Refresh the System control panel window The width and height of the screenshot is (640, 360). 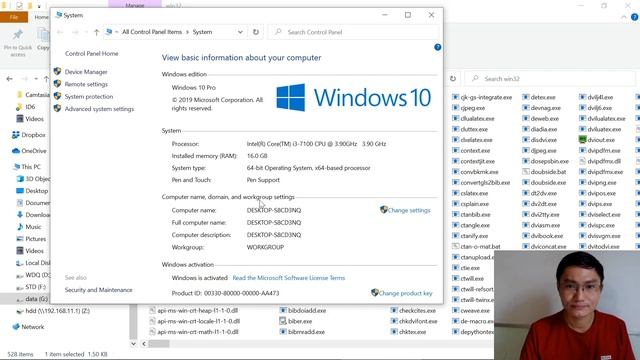pos(256,32)
